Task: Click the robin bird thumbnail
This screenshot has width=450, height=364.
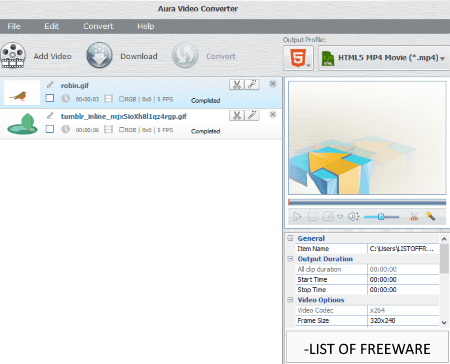Action: click(22, 93)
